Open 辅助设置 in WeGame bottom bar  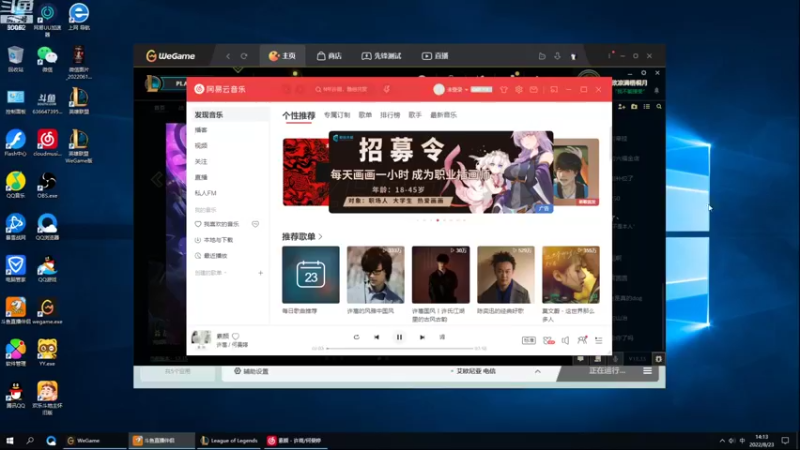pyautogui.click(x=251, y=371)
